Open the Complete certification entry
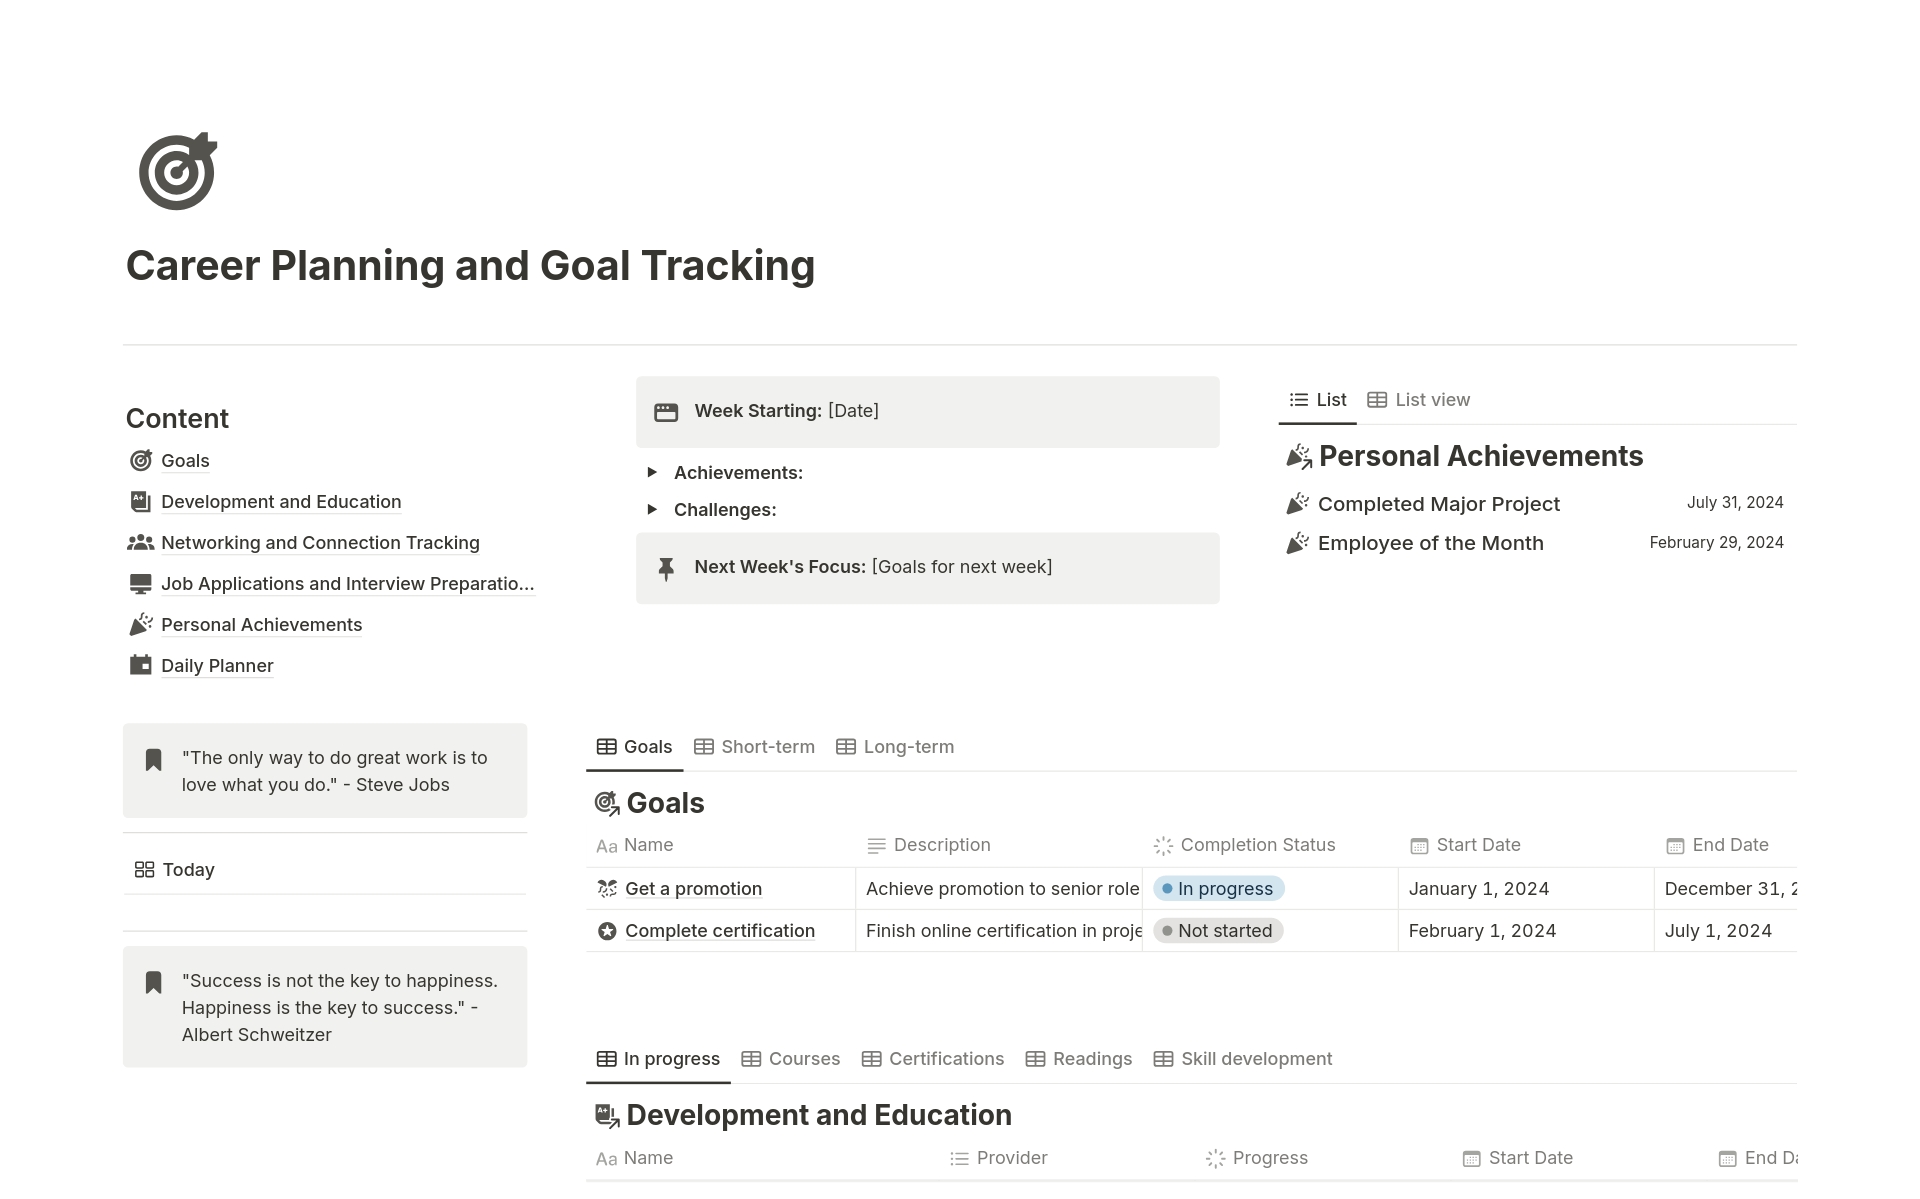 tap(720, 931)
